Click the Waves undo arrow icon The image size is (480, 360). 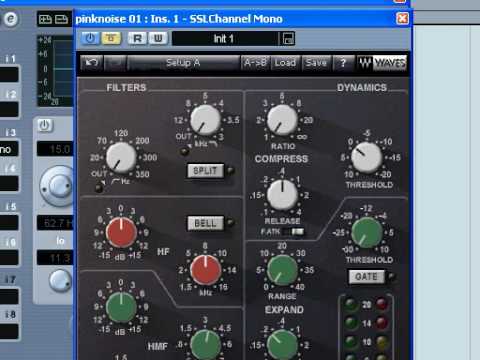click(91, 63)
